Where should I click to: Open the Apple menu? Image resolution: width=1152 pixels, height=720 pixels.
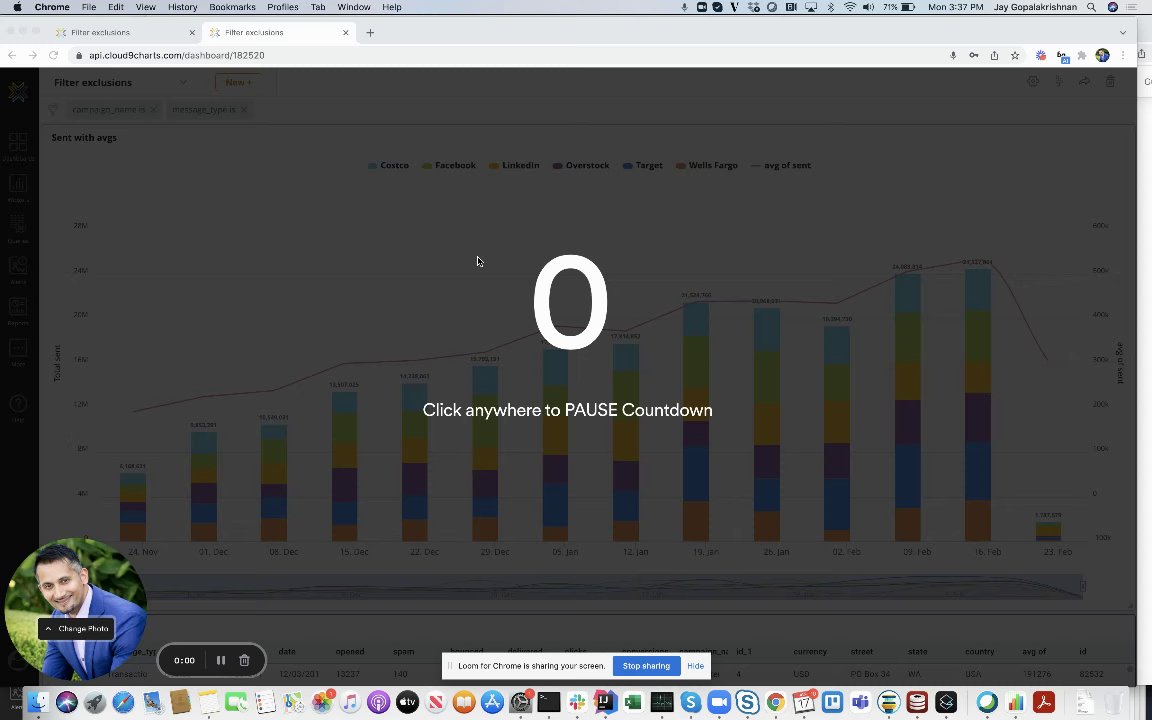click(17, 7)
